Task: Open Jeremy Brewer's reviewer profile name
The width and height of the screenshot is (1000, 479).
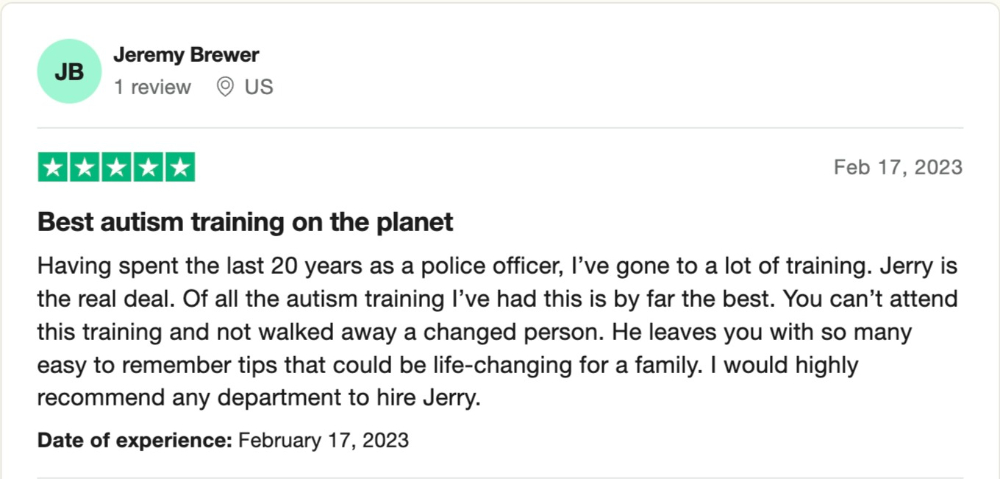Action: tap(186, 55)
